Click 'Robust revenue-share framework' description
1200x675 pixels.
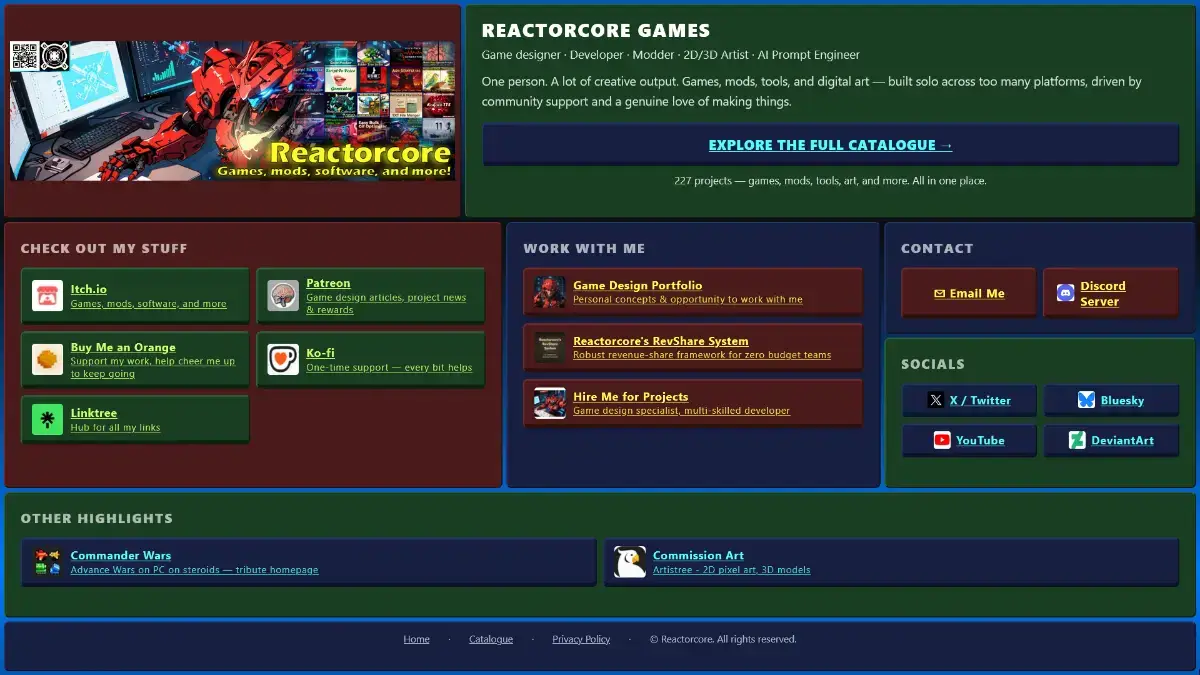point(702,355)
